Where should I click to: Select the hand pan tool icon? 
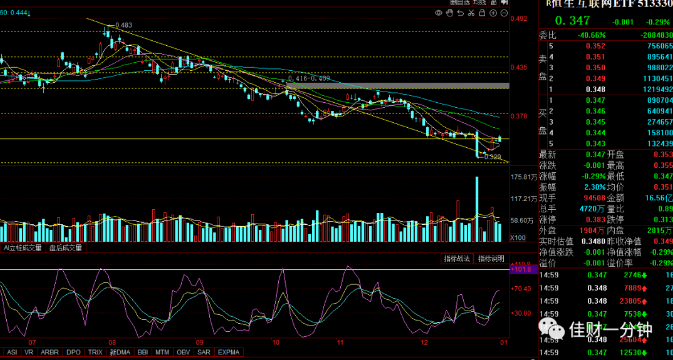pos(449,13)
